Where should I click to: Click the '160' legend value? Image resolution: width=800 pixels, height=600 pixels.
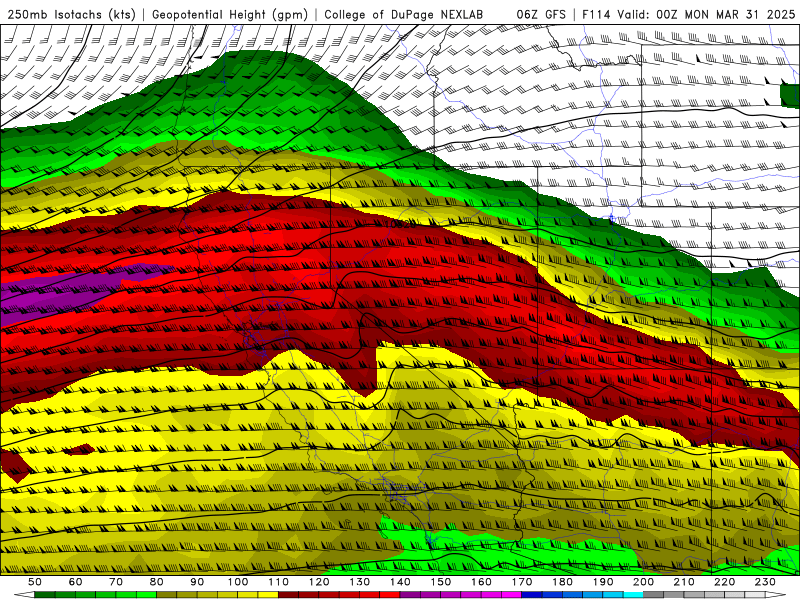point(481,582)
